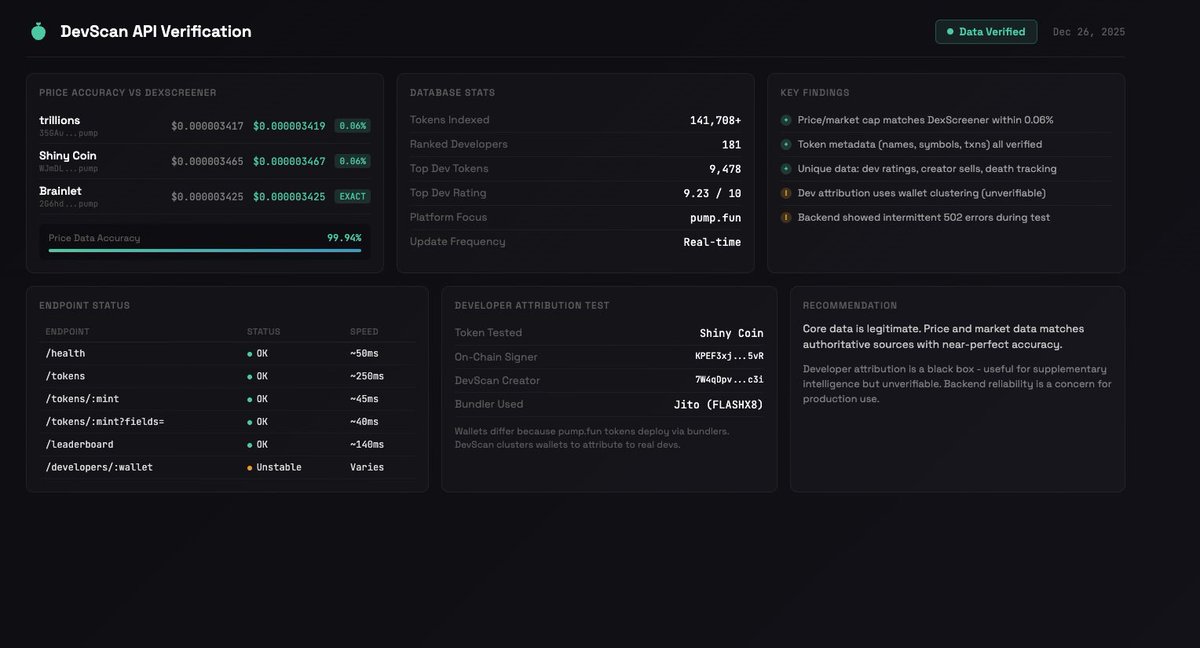Click the Data Verified badge
The width and height of the screenshot is (1200, 648).
point(986,32)
